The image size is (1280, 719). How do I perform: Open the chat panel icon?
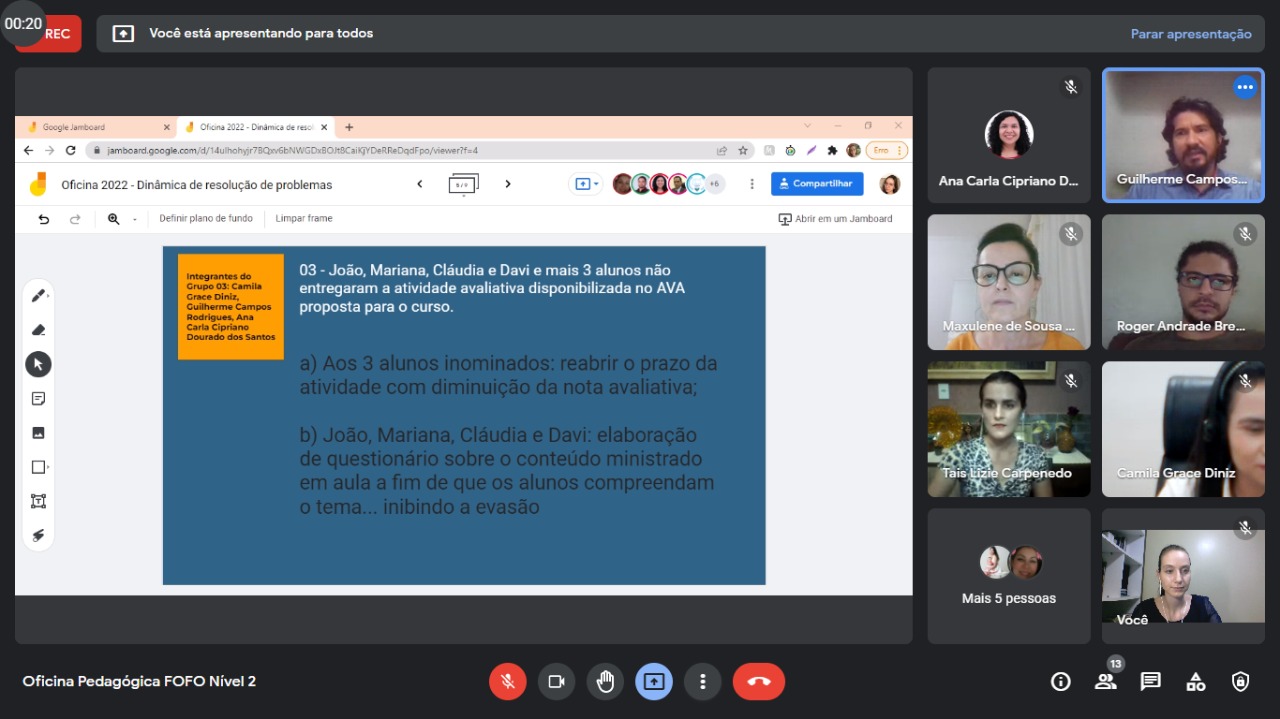click(1150, 681)
